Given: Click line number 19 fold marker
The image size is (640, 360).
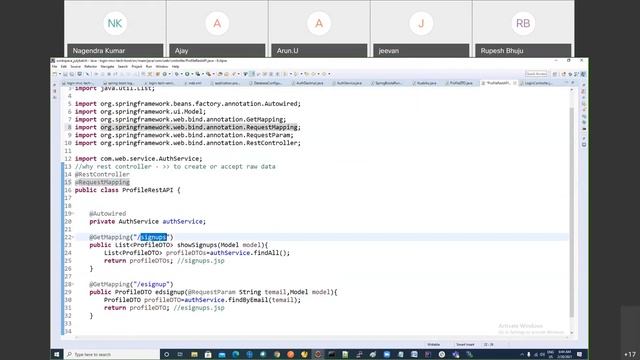Looking at the screenshot, I should [x=73, y=213].
